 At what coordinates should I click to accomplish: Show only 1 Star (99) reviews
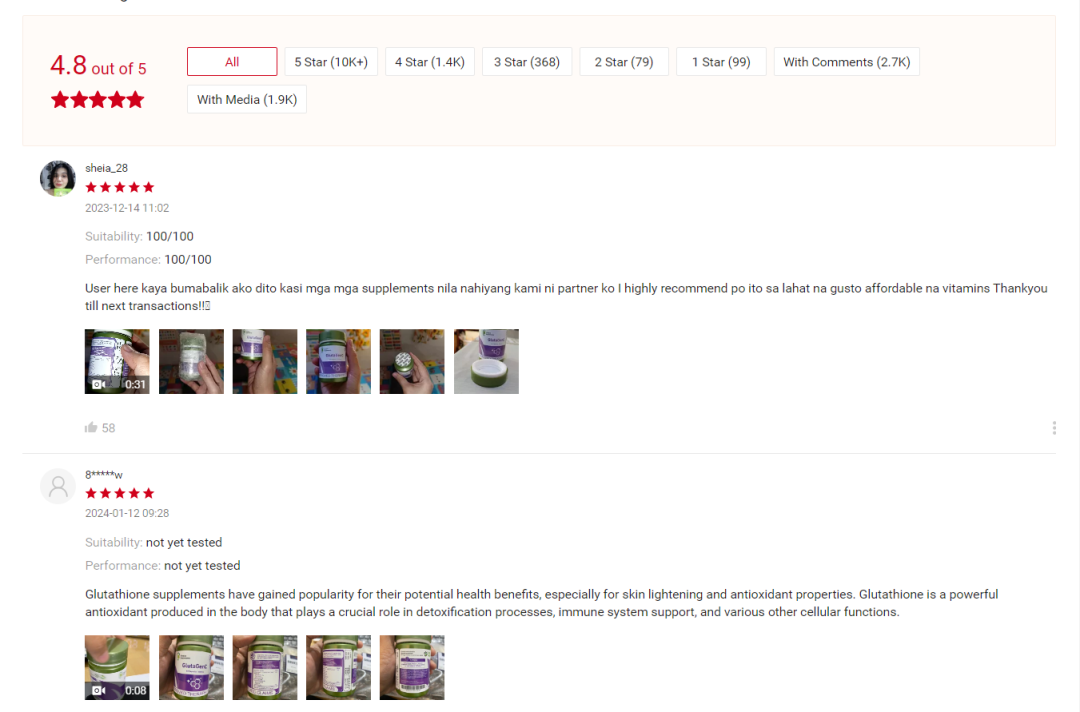click(x=721, y=62)
